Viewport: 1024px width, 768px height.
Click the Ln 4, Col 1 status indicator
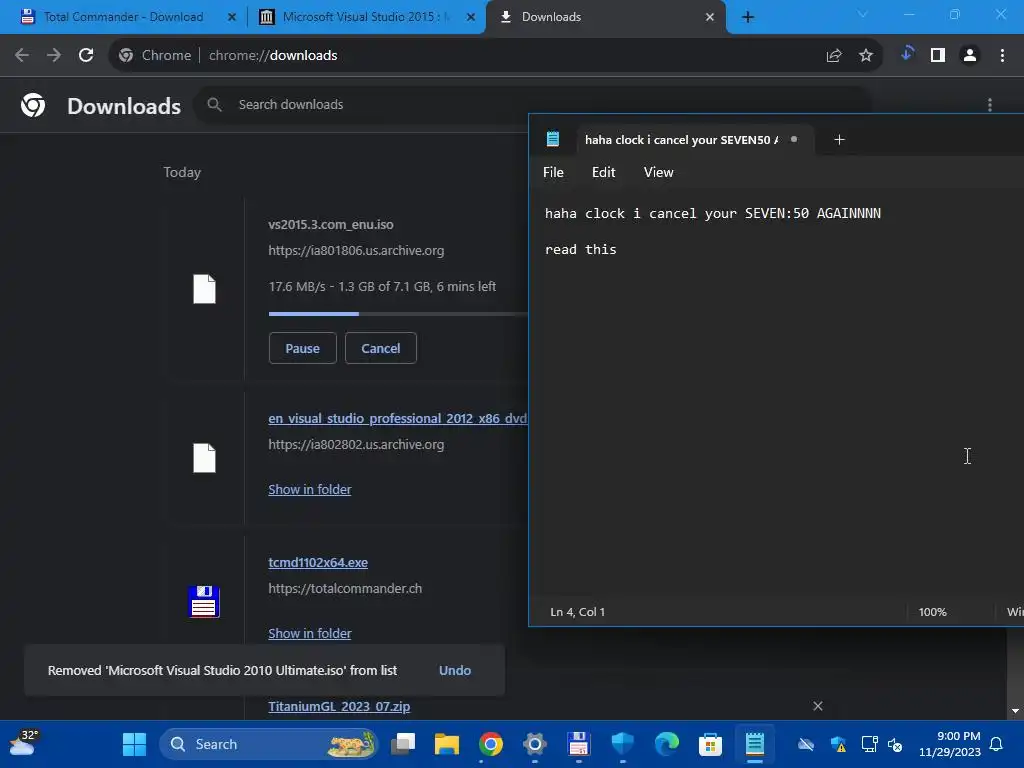tap(577, 612)
